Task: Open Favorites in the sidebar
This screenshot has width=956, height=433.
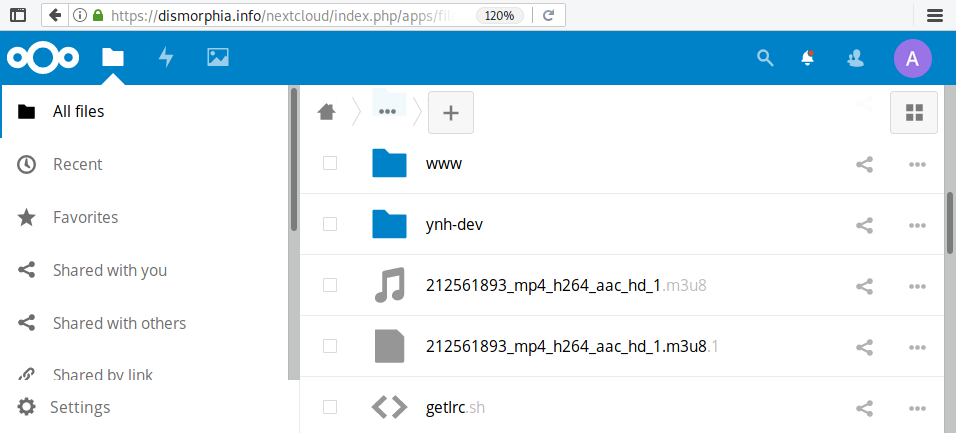Action: (85, 217)
